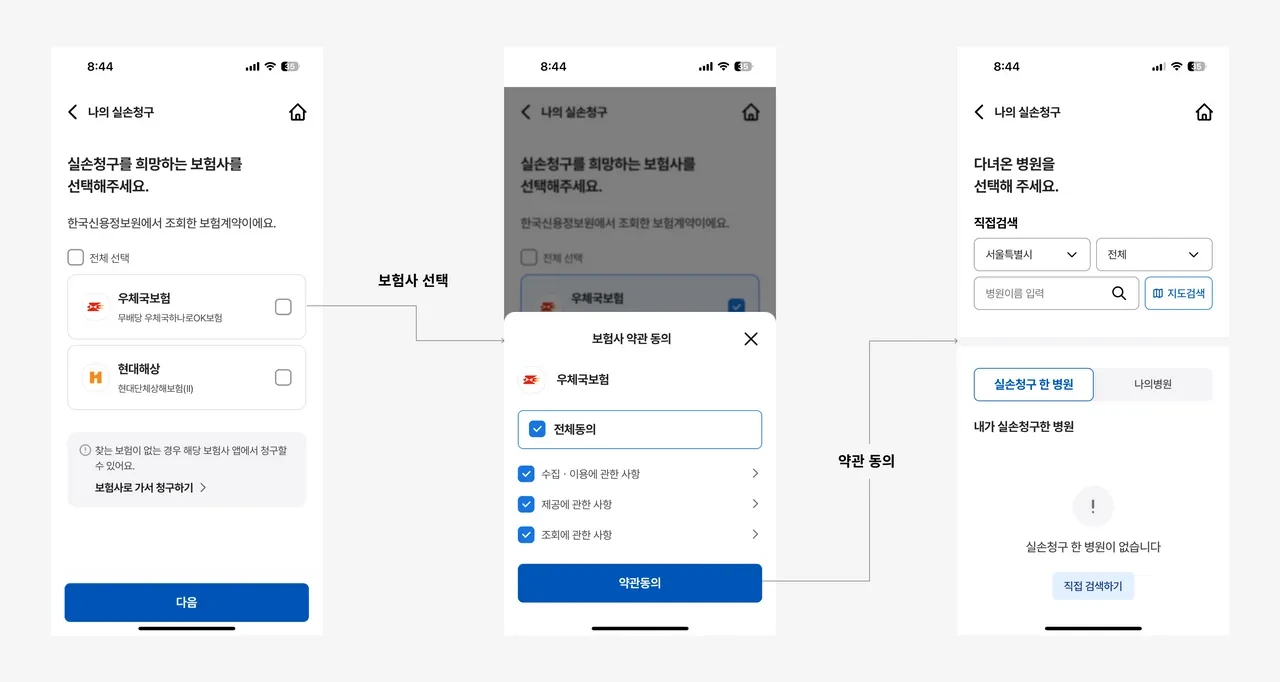This screenshot has width=1280, height=682.
Task: Check the 우체국보험 card checkbox
Action: pyautogui.click(x=283, y=307)
